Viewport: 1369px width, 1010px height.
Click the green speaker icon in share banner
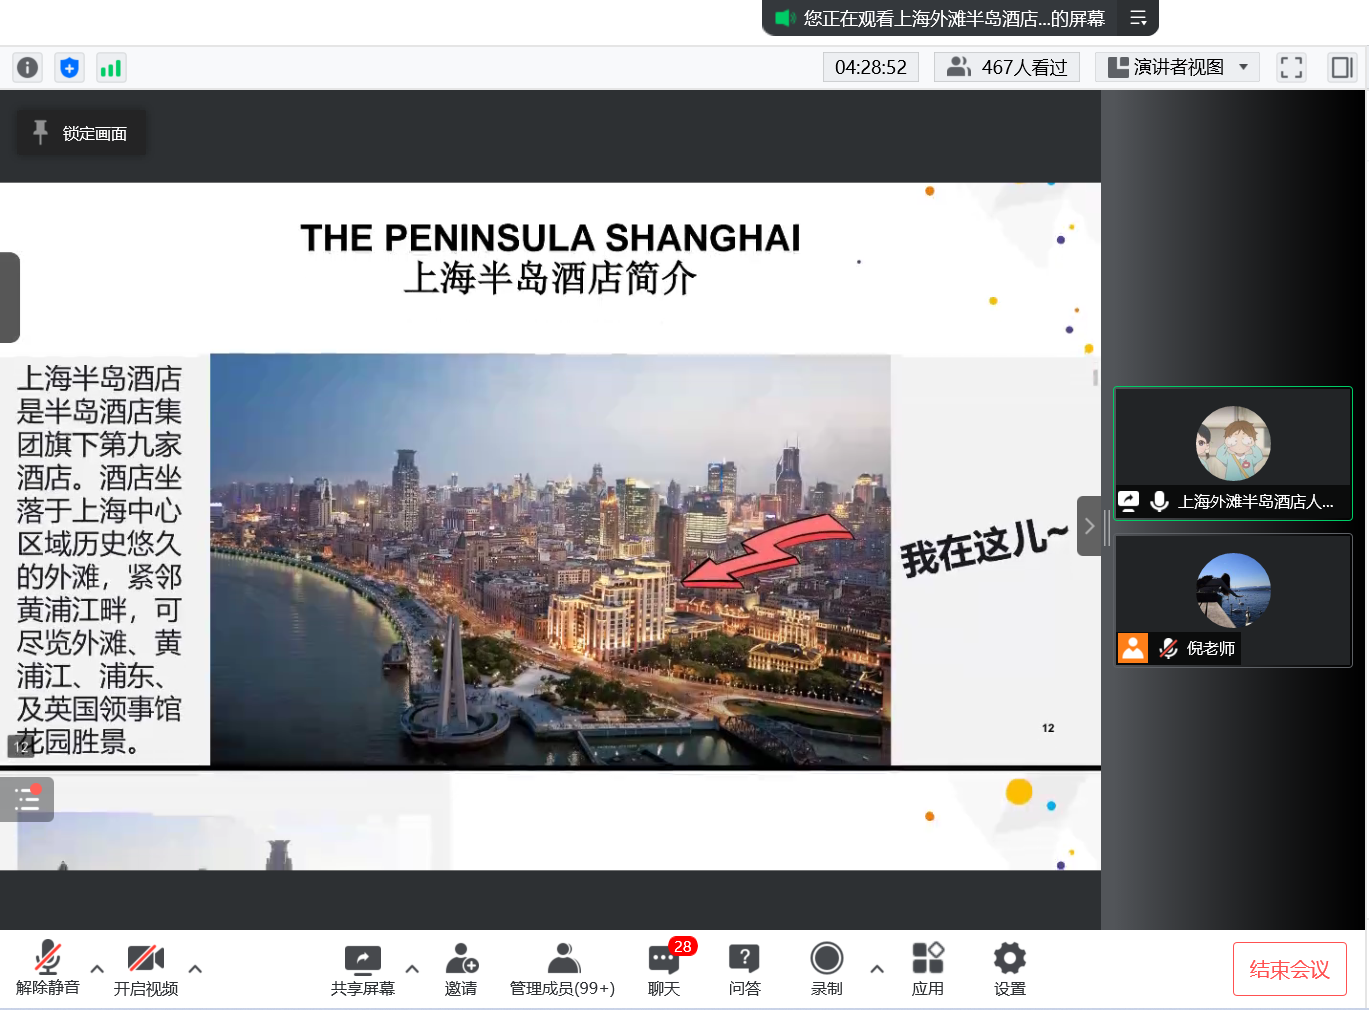click(x=785, y=18)
